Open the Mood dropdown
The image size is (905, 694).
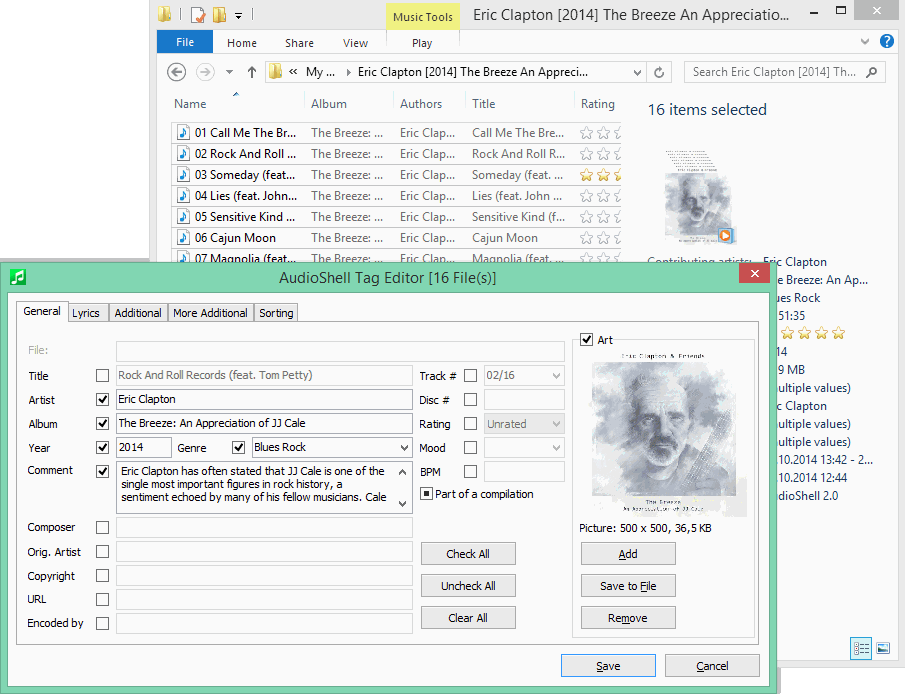(556, 447)
